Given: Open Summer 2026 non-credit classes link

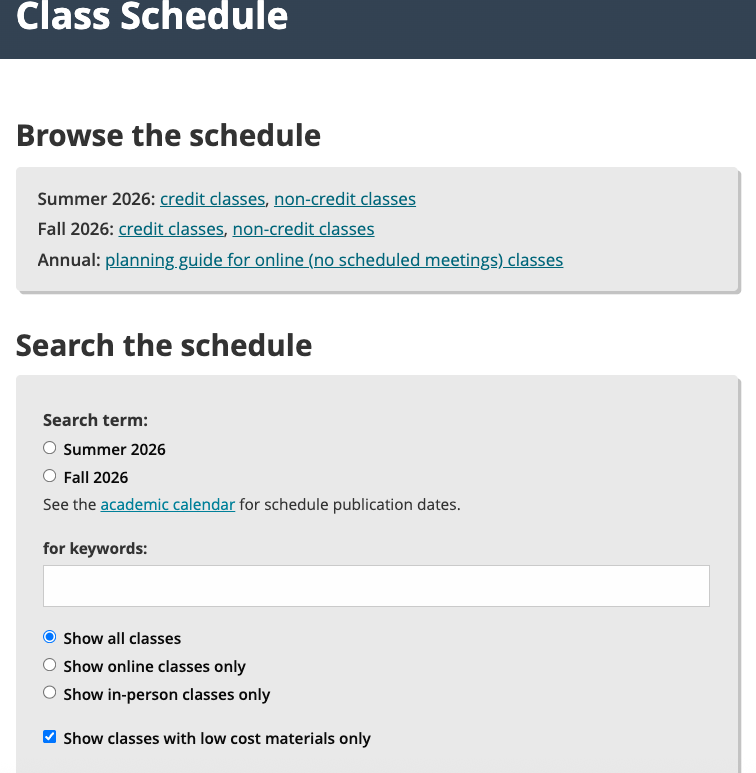Looking at the screenshot, I should tap(345, 199).
